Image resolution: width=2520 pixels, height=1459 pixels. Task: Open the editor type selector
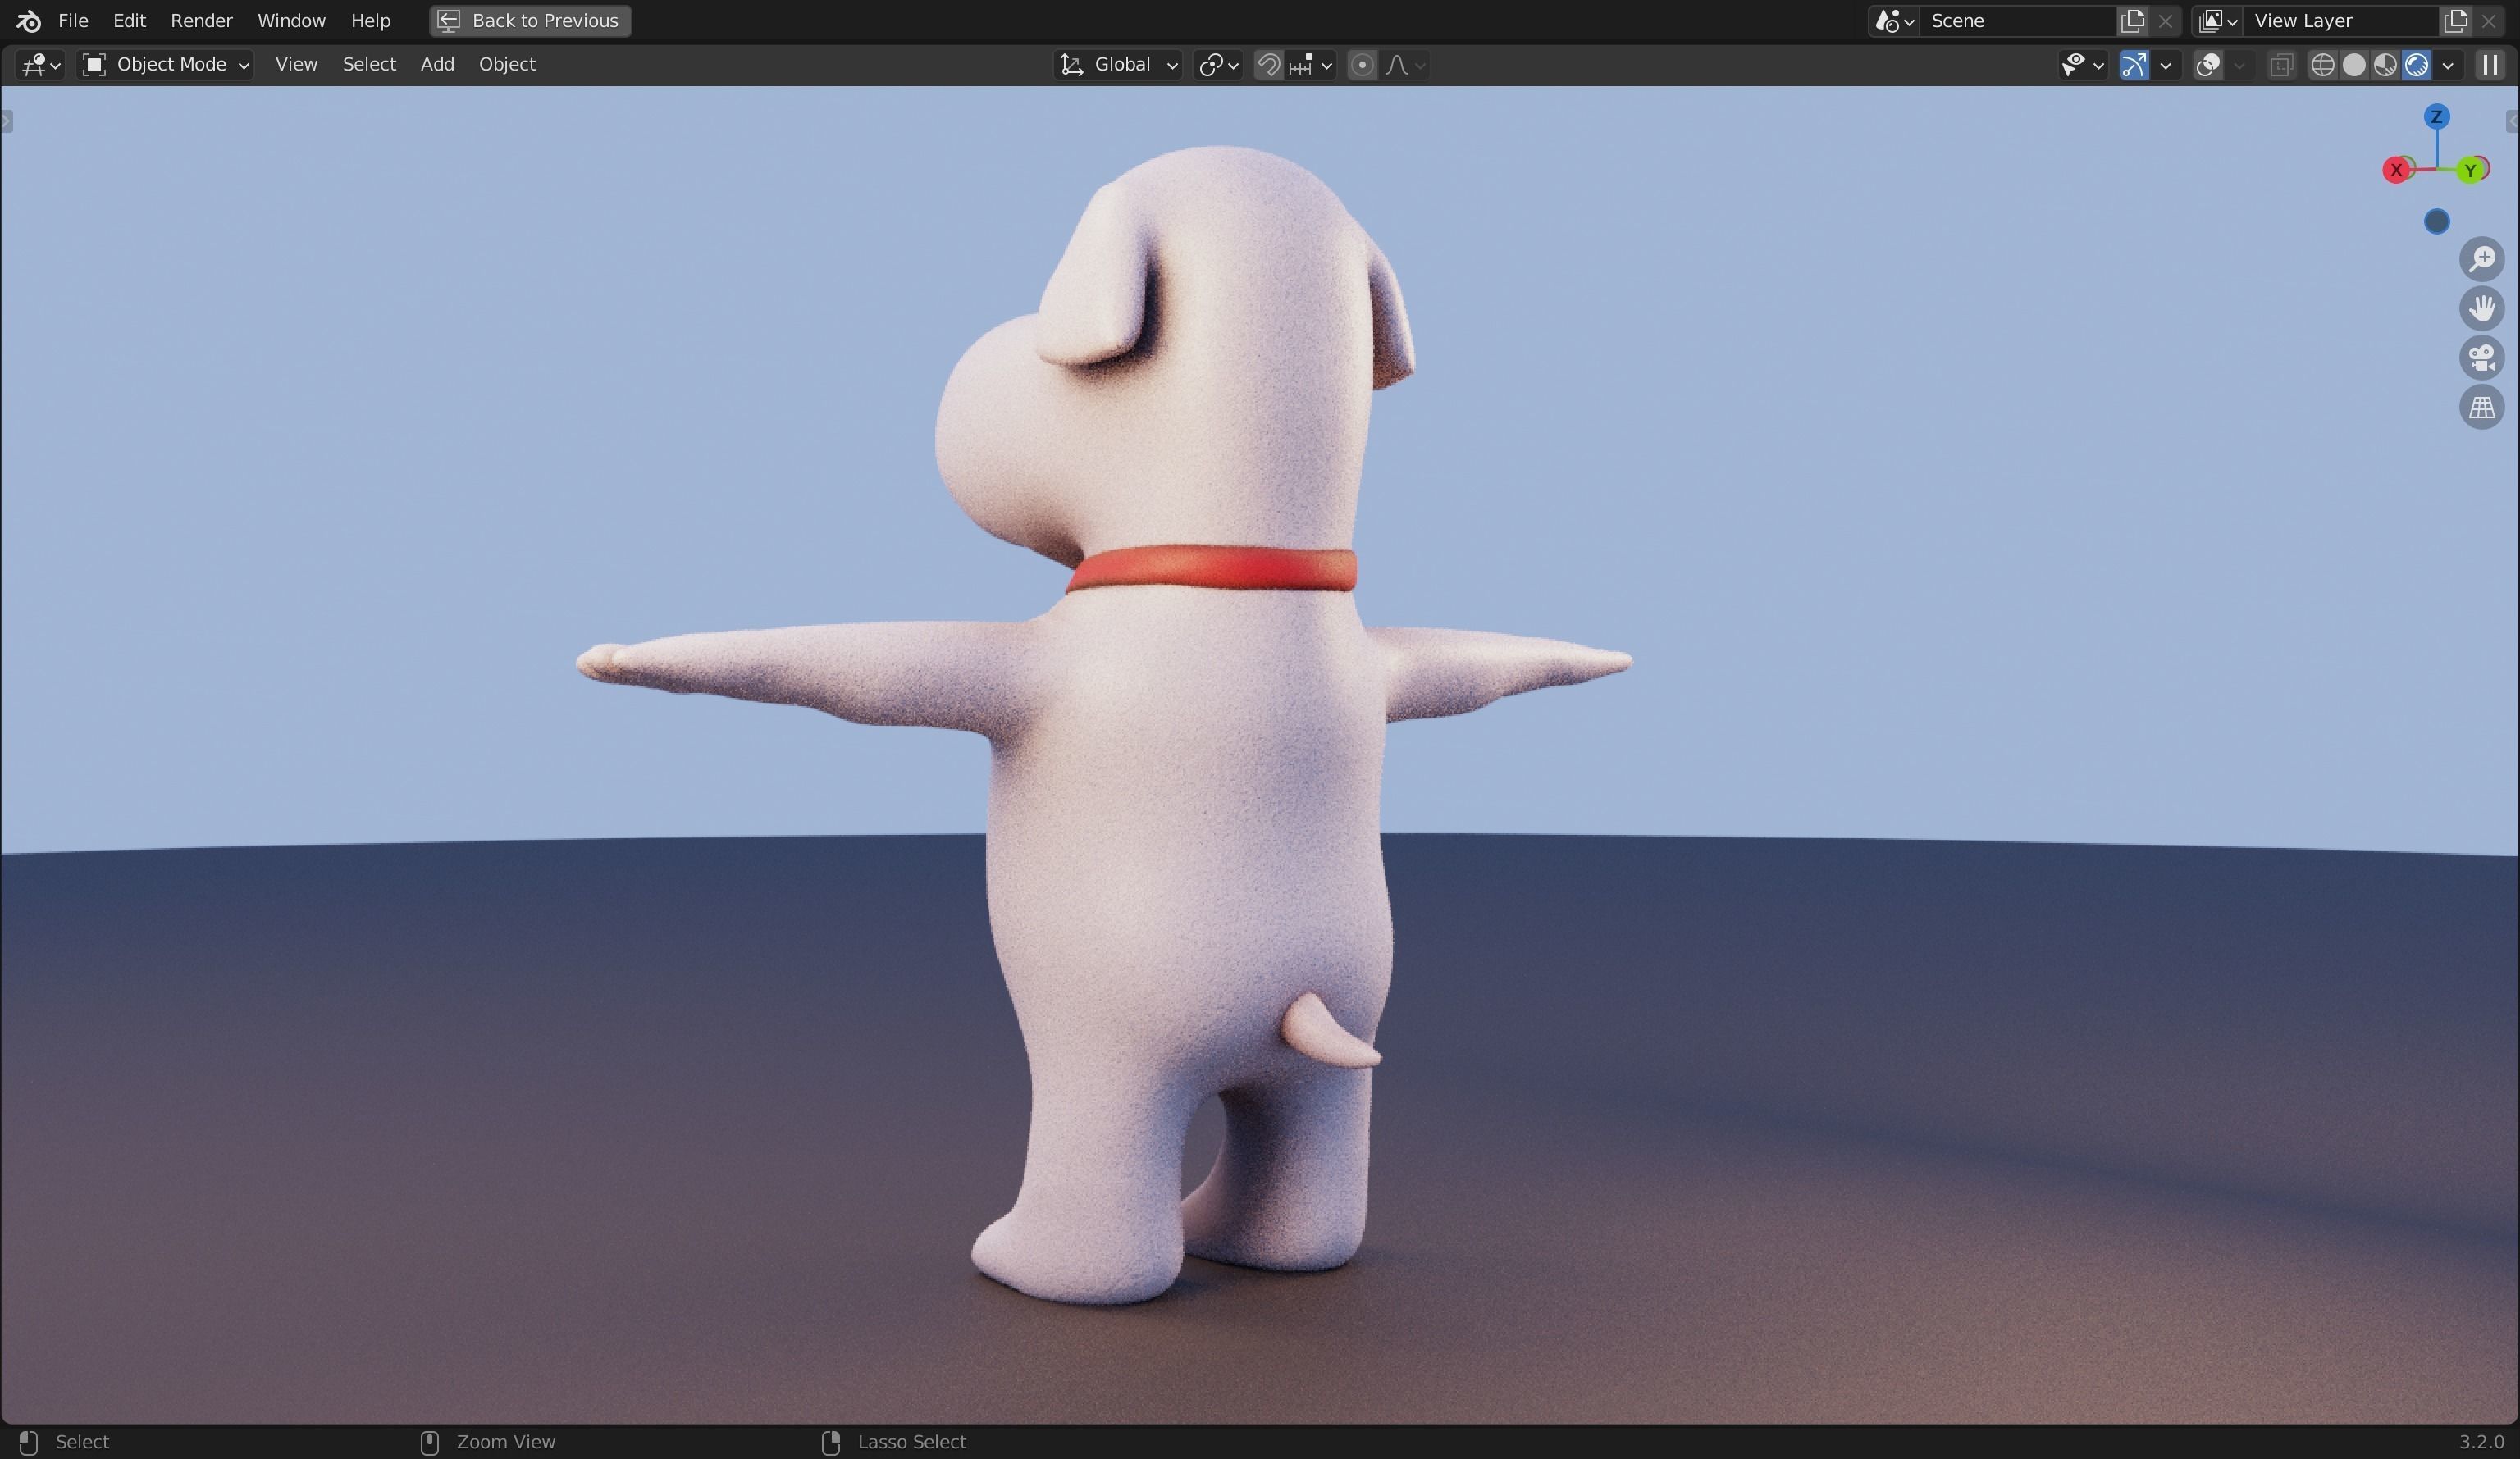41,65
